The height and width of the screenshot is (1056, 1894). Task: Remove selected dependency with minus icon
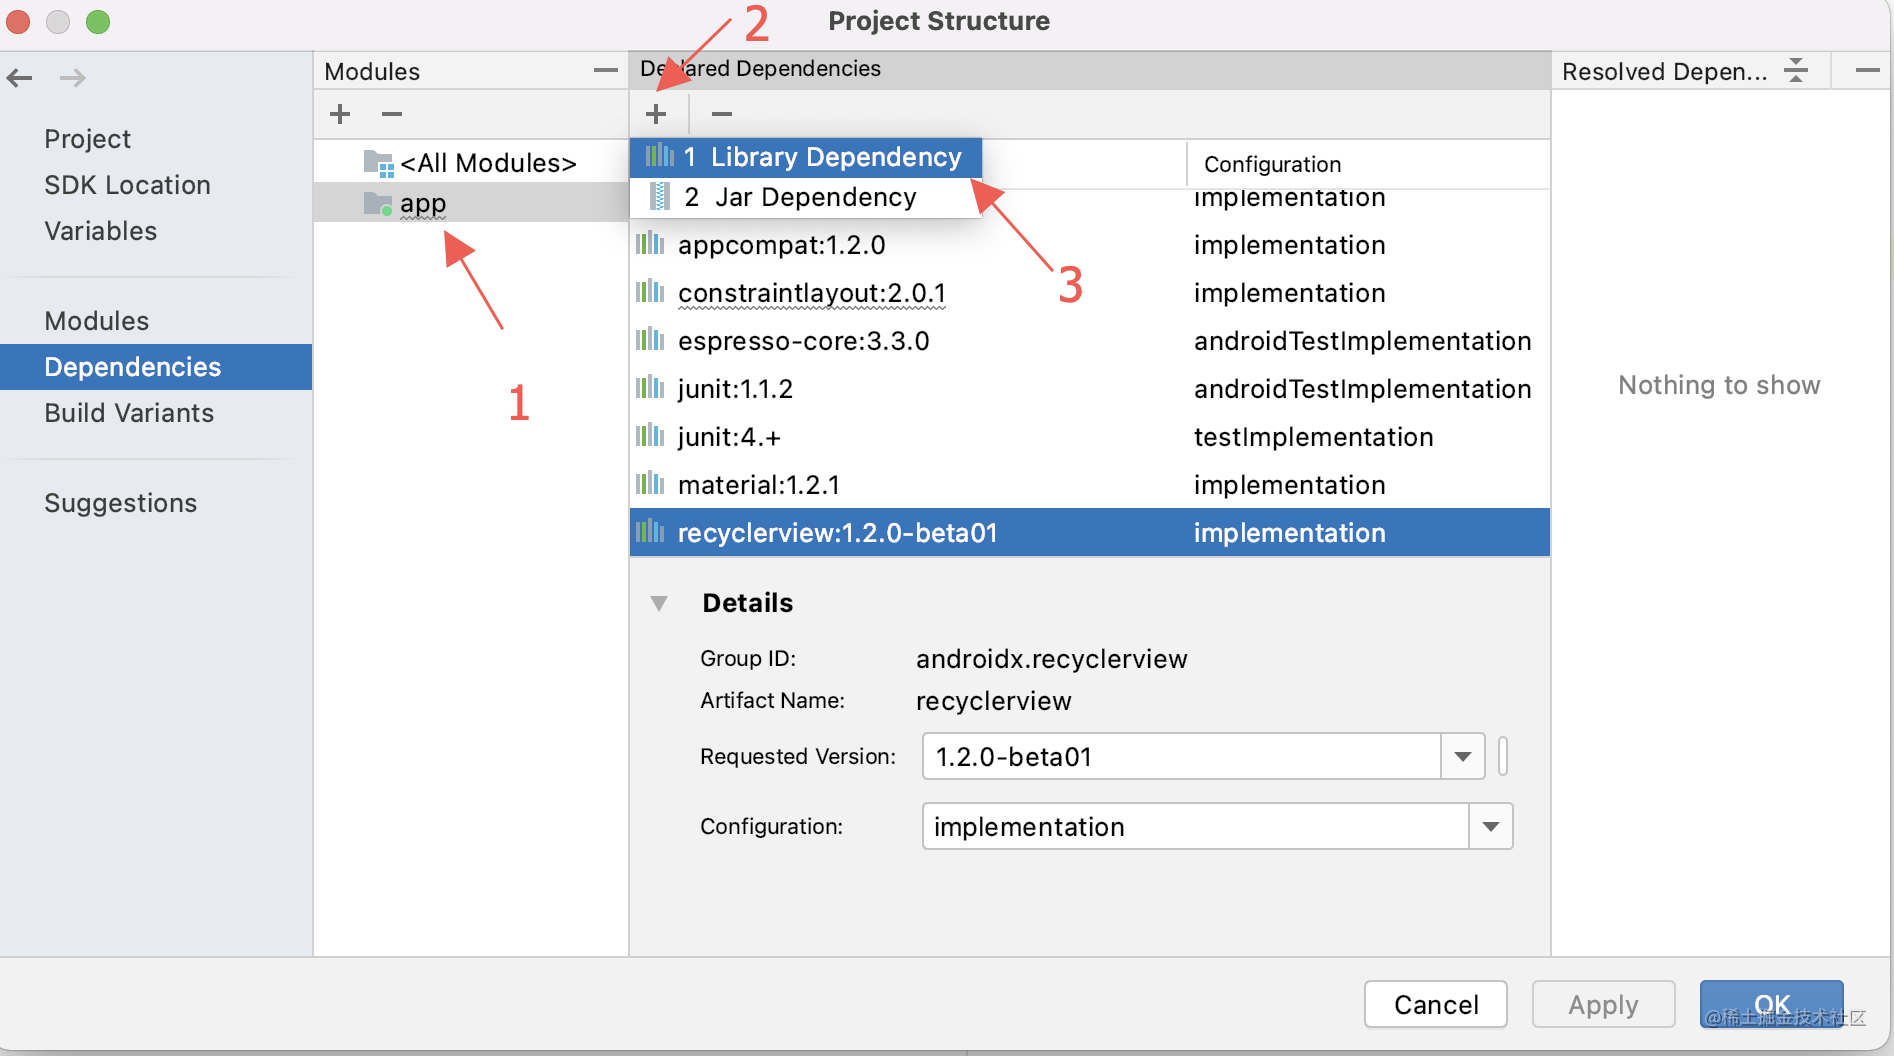[x=722, y=114]
